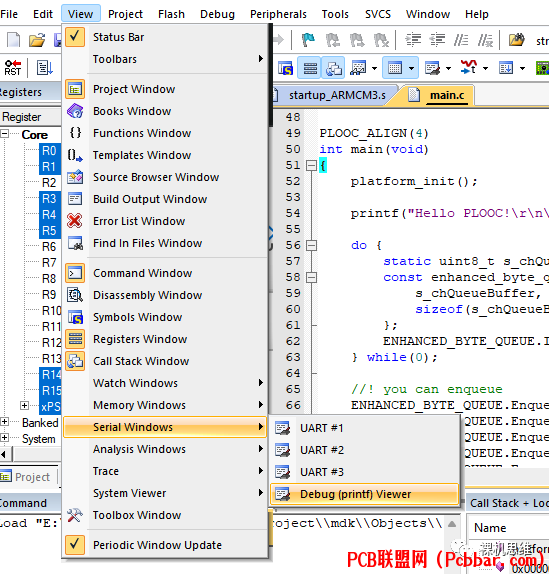549x574 pixels.
Task: Switch to startup_ARMCM3.s tab
Action: tap(337, 95)
